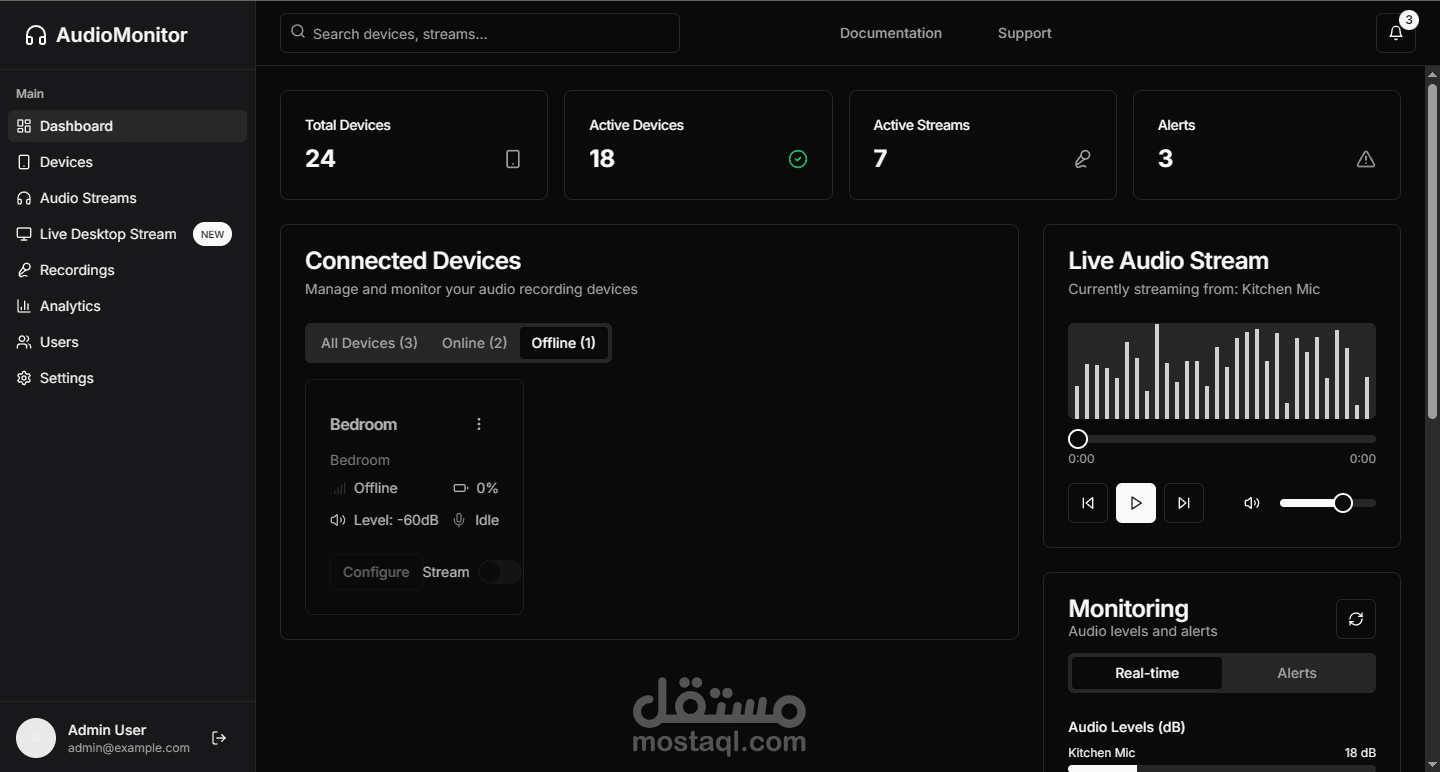The width and height of the screenshot is (1440, 772).
Task: Click the volume slider handle
Action: pos(1343,503)
